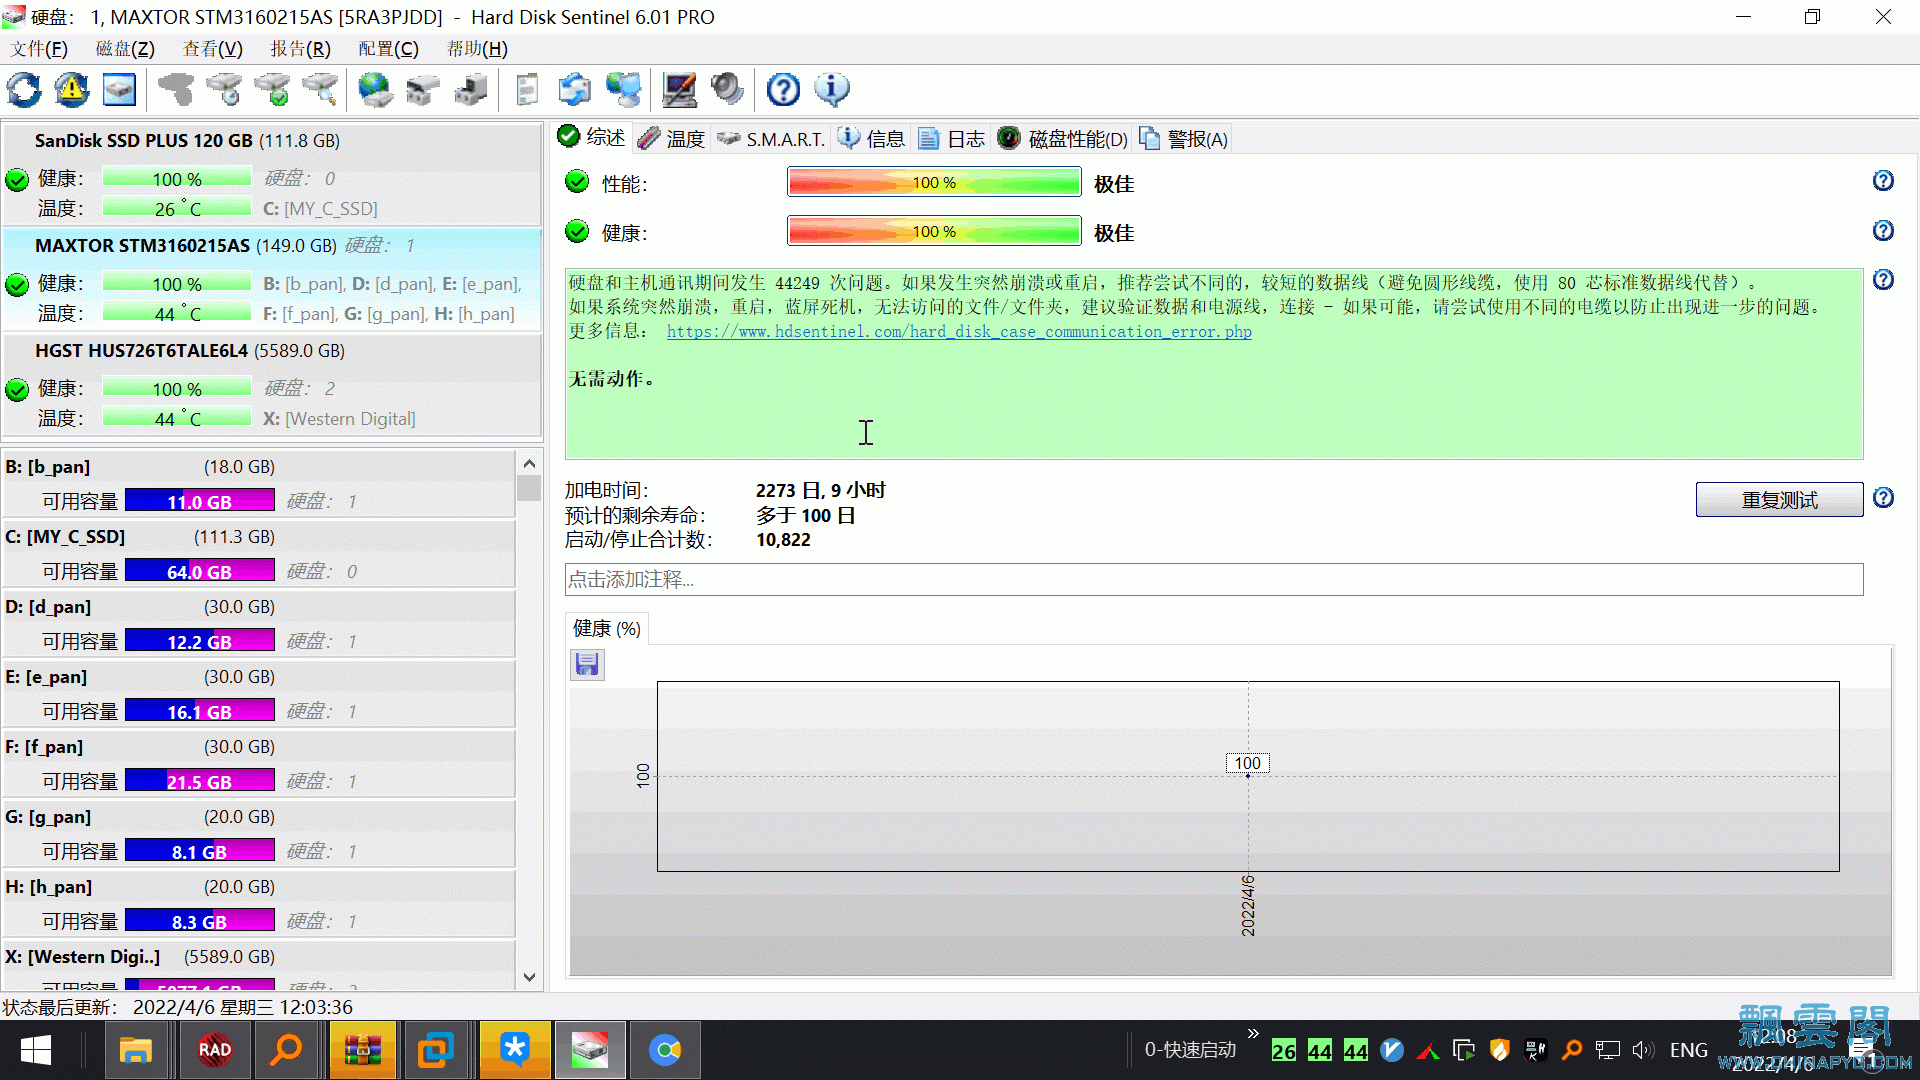The width and height of the screenshot is (1920, 1080).
Task: Switch to the S.M.A.R.T. tab
Action: pyautogui.click(x=771, y=139)
